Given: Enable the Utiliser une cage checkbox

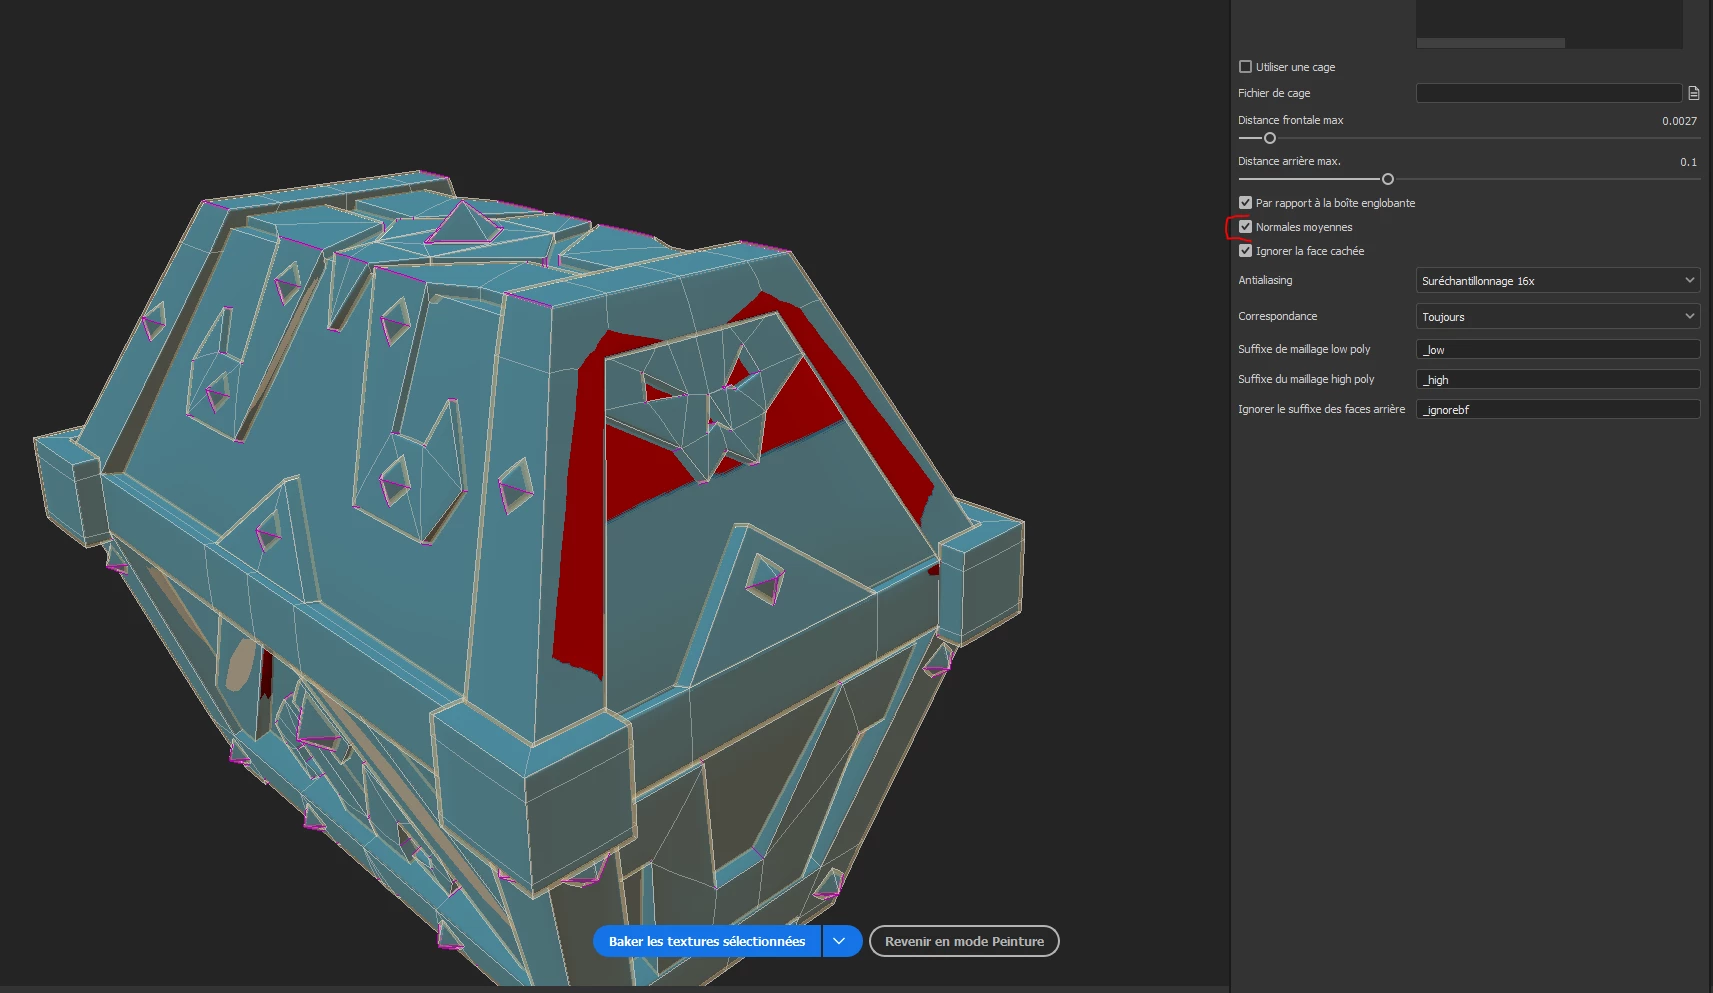Looking at the screenshot, I should pyautogui.click(x=1245, y=67).
